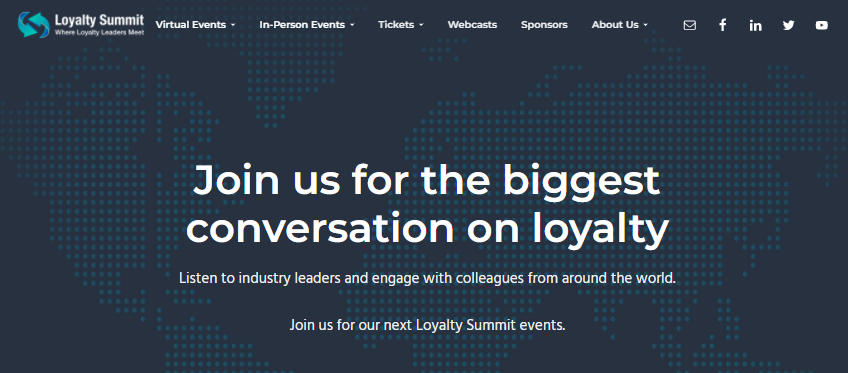848x373 pixels.
Task: Expand the About Us dropdown arrow
Action: coord(646,25)
